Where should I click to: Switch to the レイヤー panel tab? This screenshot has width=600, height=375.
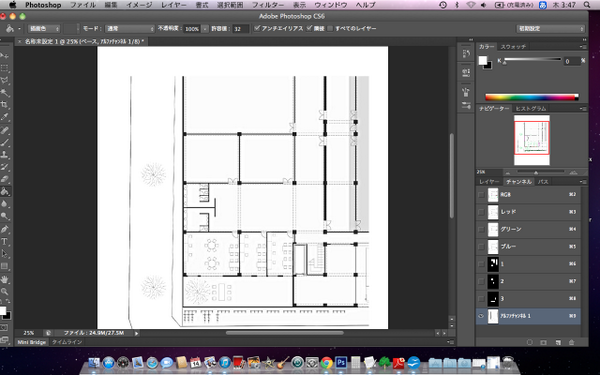(489, 182)
